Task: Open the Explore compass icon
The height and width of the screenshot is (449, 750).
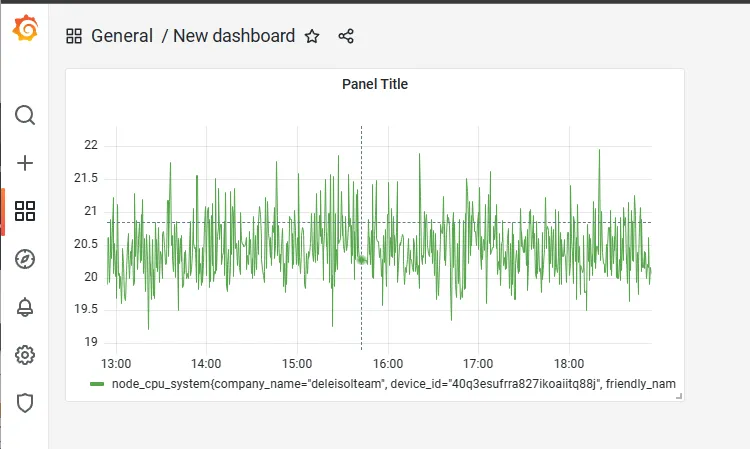Action: pyautogui.click(x=25, y=259)
